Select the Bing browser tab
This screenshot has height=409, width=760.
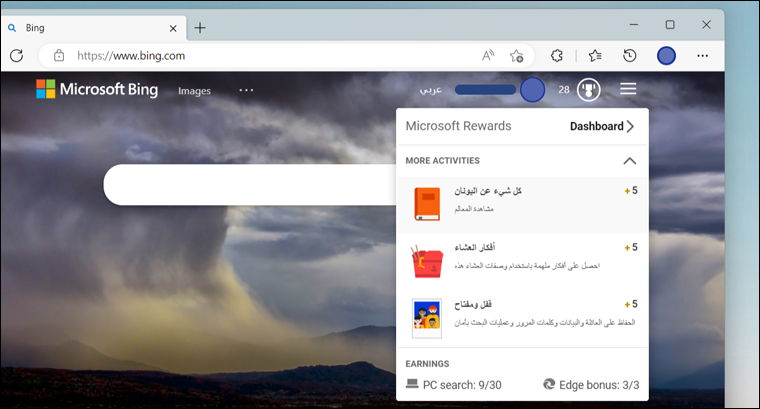(x=93, y=28)
